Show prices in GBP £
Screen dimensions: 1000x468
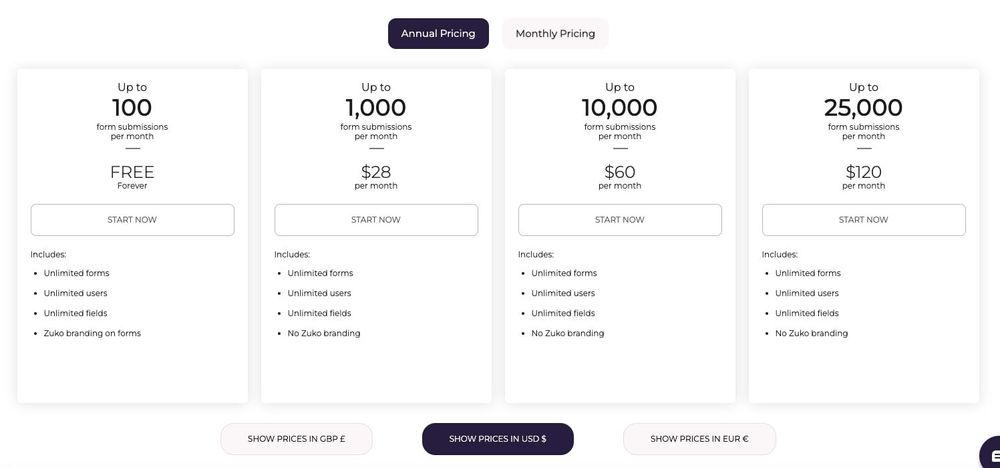(297, 439)
